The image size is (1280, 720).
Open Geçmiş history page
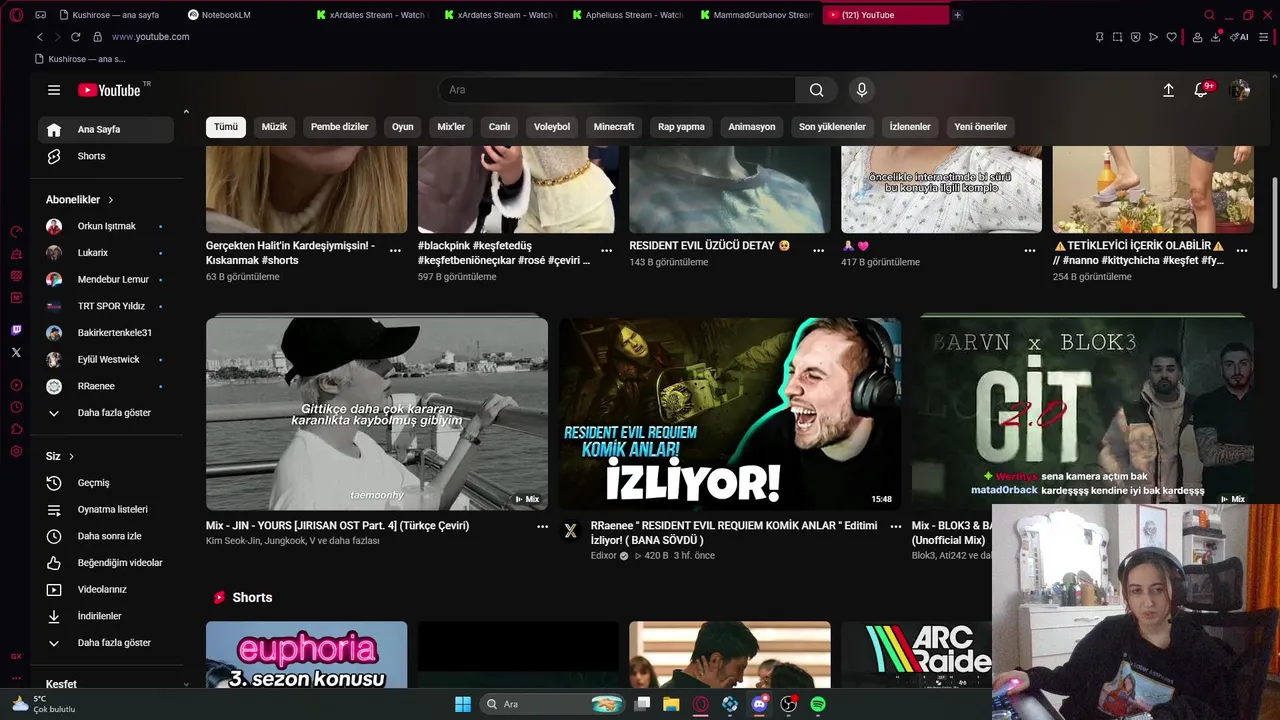point(106,483)
